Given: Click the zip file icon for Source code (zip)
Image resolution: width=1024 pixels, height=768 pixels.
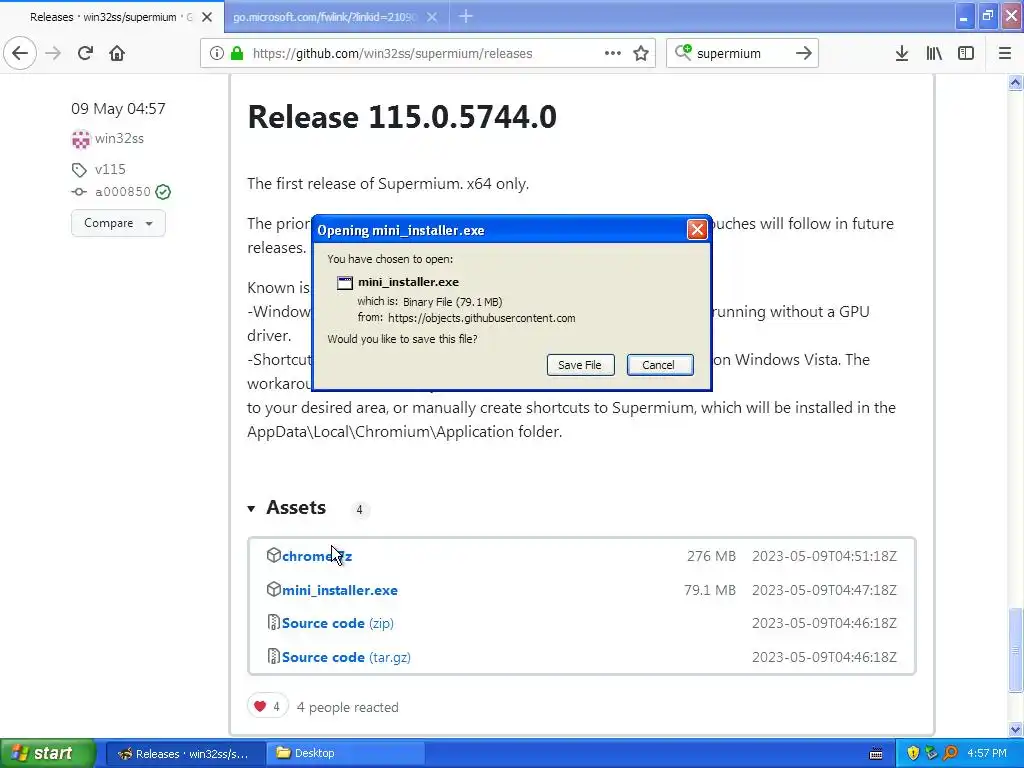Looking at the screenshot, I should [274, 622].
